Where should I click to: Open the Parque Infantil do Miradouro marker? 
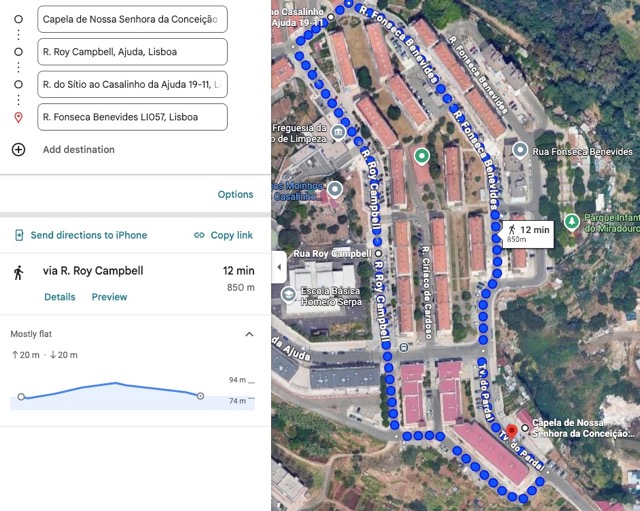[571, 221]
